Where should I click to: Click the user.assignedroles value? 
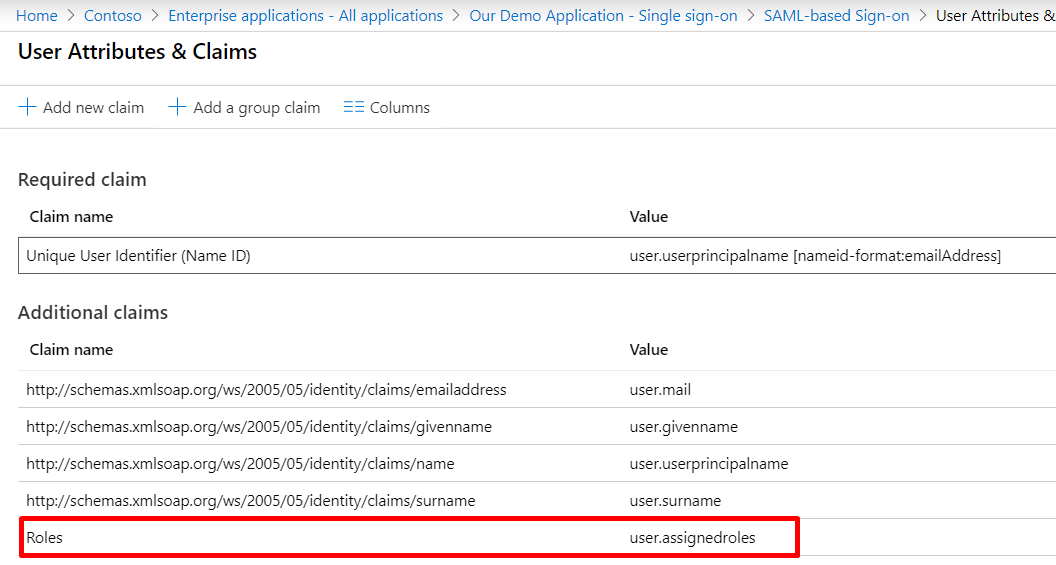(692, 538)
